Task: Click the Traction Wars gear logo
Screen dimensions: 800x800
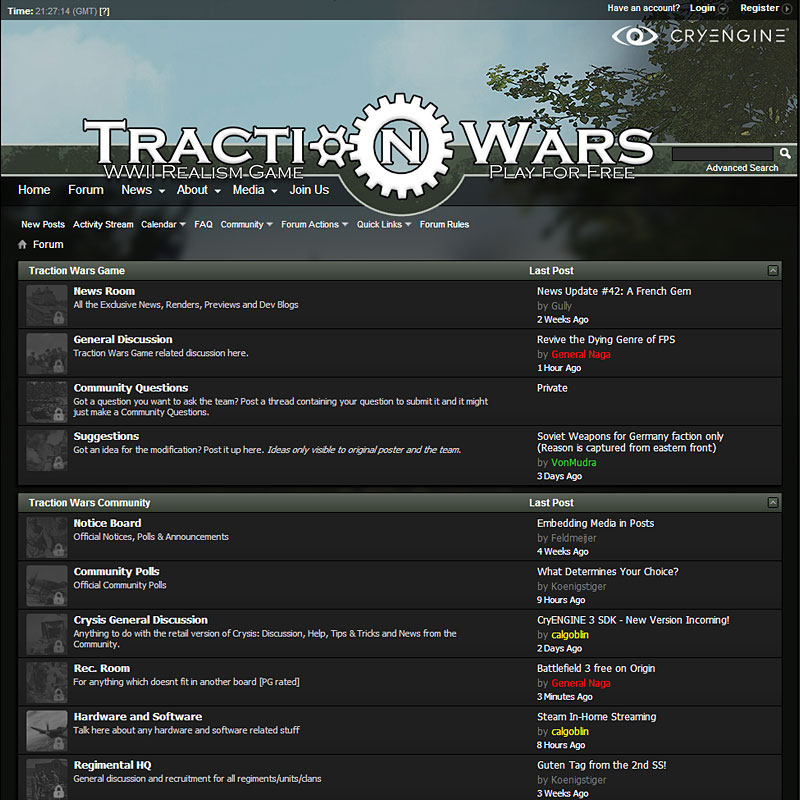Action: [x=401, y=146]
